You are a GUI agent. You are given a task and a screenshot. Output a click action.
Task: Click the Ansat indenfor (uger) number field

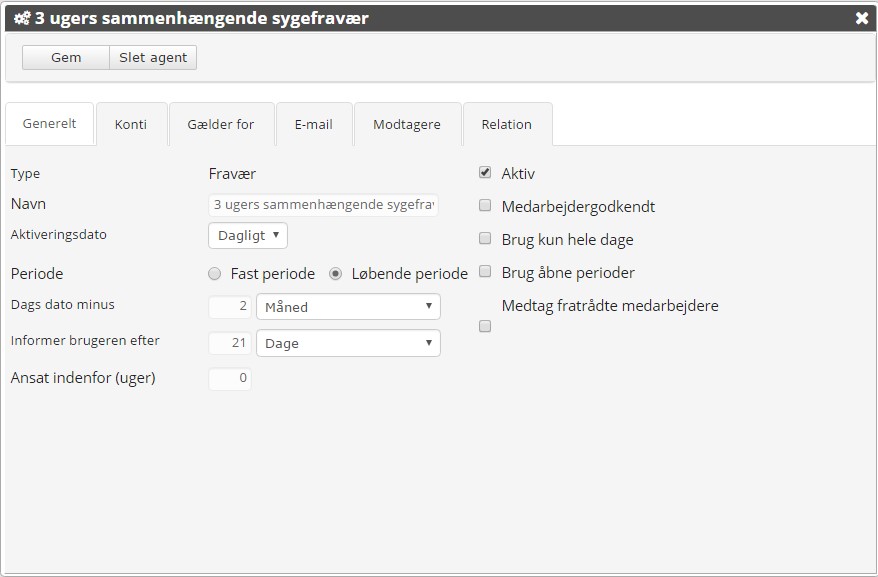[x=230, y=379]
